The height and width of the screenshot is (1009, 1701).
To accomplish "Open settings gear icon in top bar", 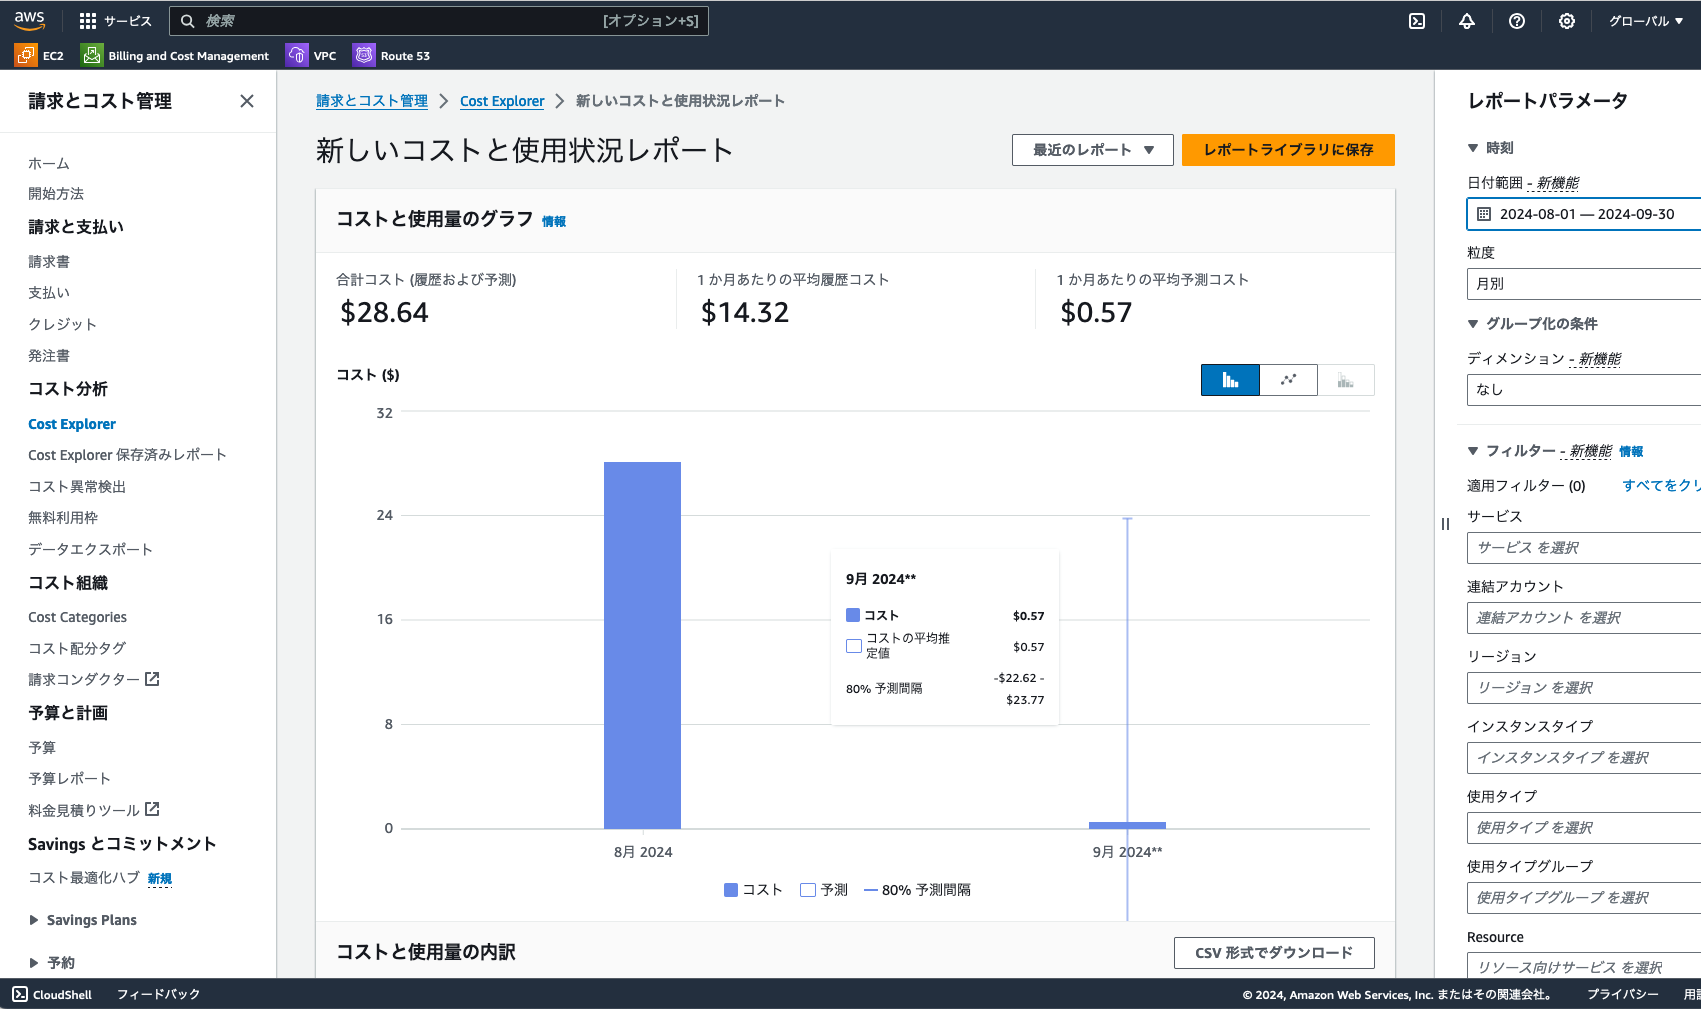I will click(x=1567, y=21).
